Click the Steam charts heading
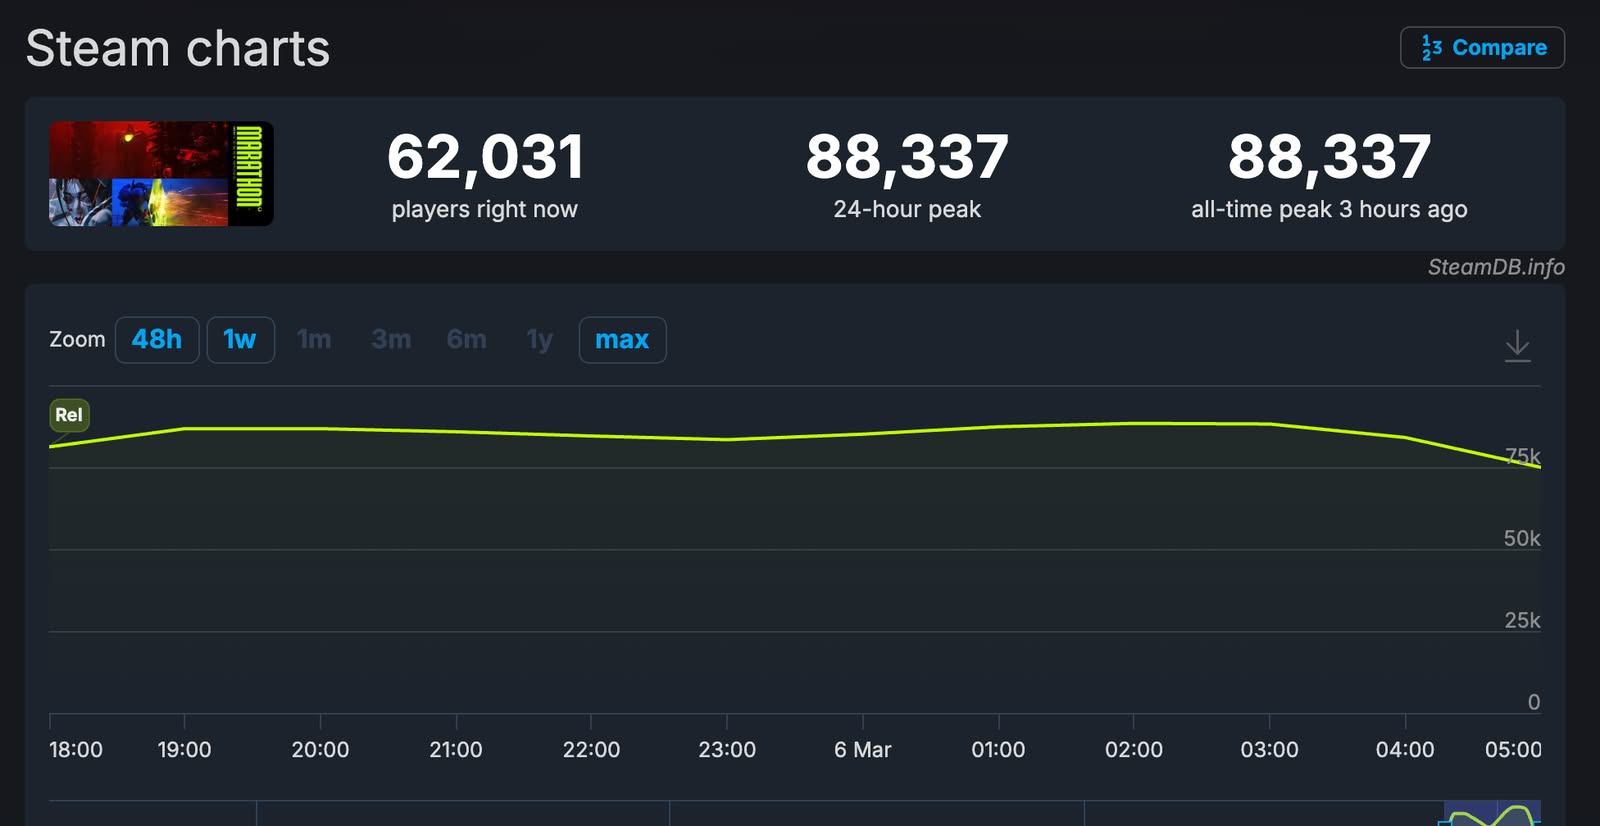1600x826 pixels. [178, 49]
